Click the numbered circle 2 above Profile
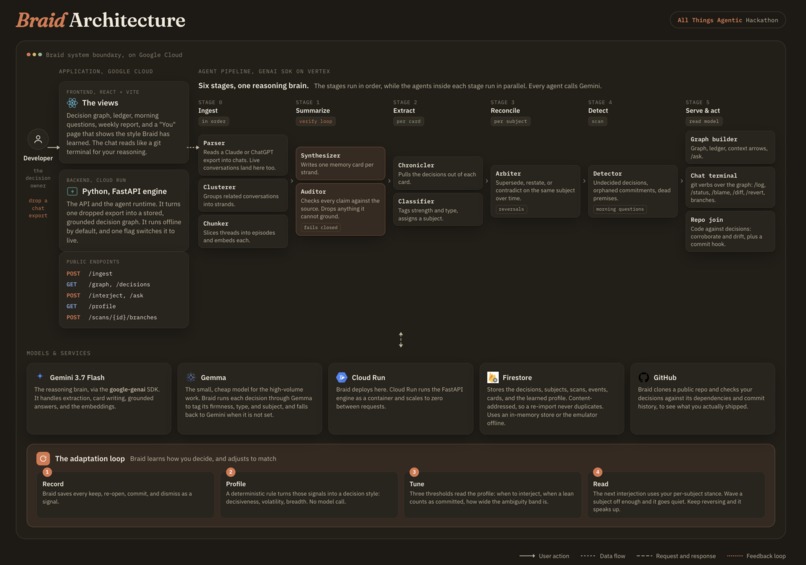Screen dimensions: 806x565 [x=231, y=472]
